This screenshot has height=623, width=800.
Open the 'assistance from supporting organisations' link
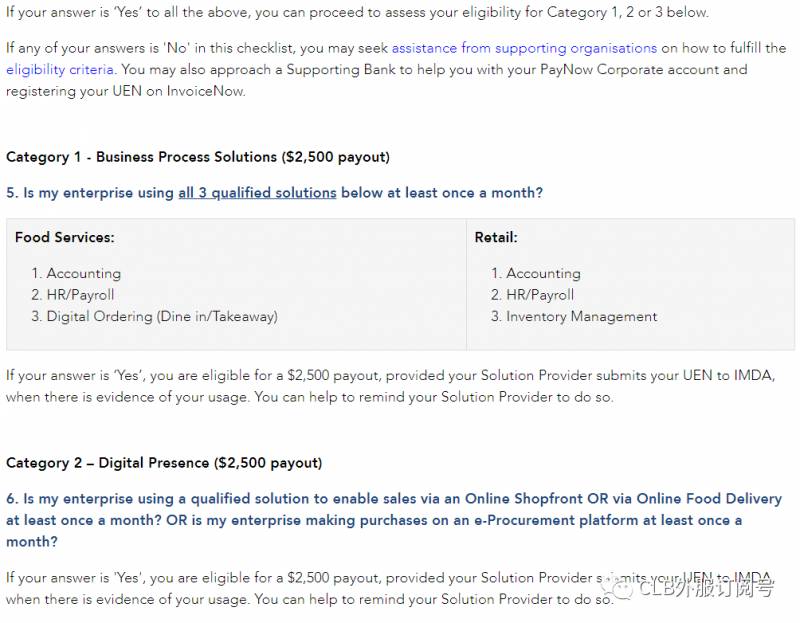524,48
